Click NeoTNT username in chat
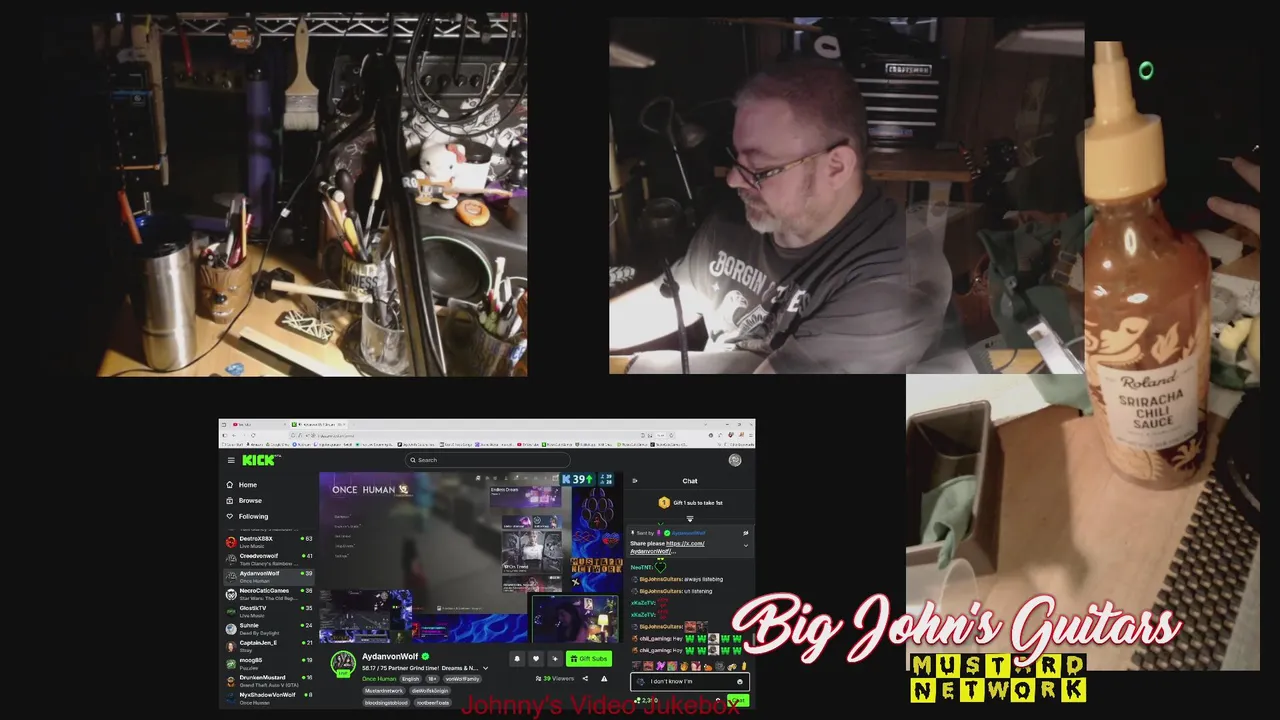This screenshot has width=1280, height=720. click(x=642, y=567)
